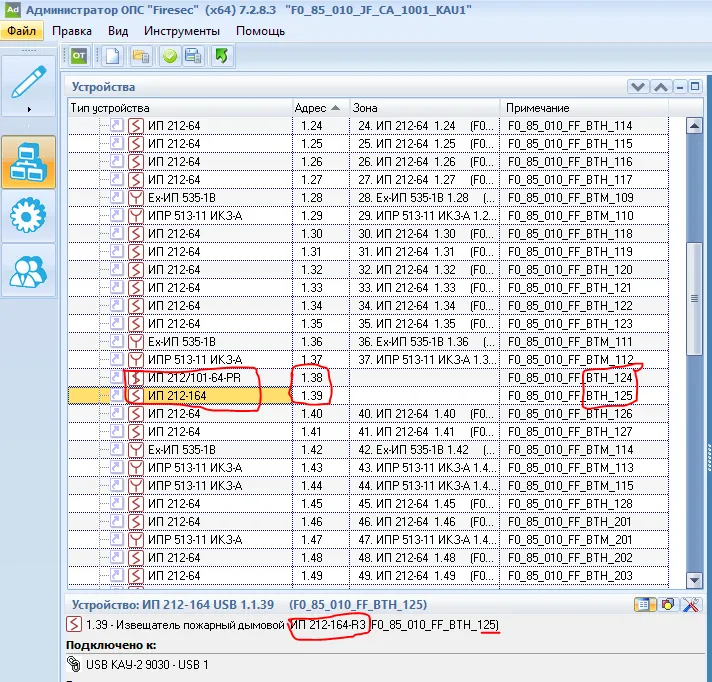Click the vertical scrollbar thumb
This screenshot has width=712, height=682.
coord(694,298)
